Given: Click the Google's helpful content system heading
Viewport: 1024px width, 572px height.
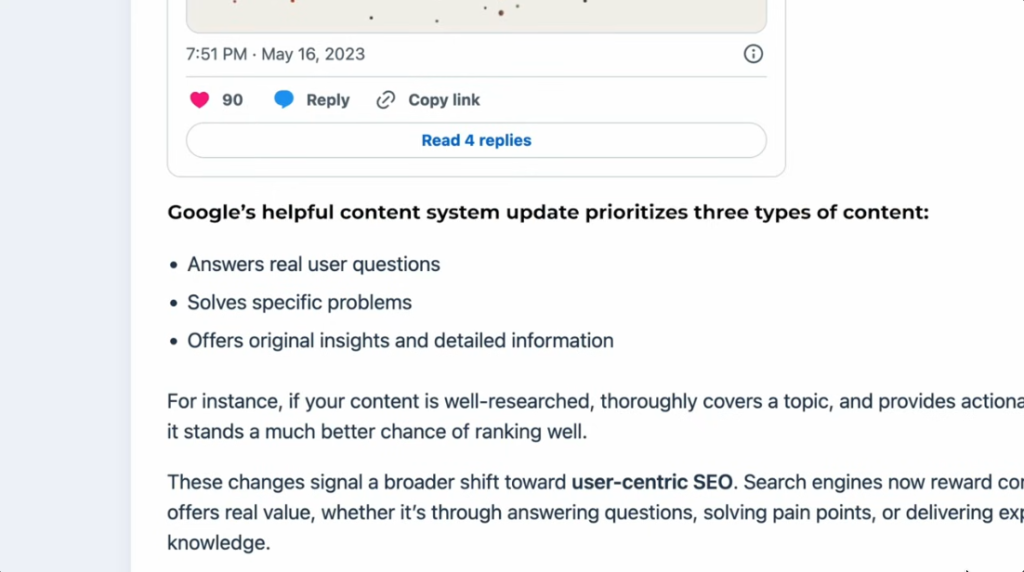Looking at the screenshot, I should pyautogui.click(x=548, y=213).
